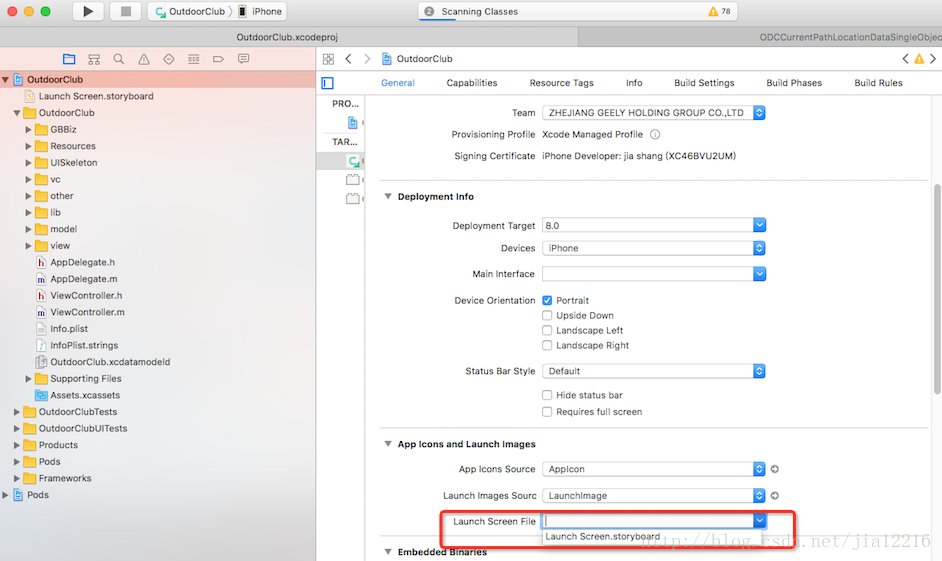Open the report navigator speech-bubble icon
Viewport: 942px width, 561px height.
tap(243, 59)
